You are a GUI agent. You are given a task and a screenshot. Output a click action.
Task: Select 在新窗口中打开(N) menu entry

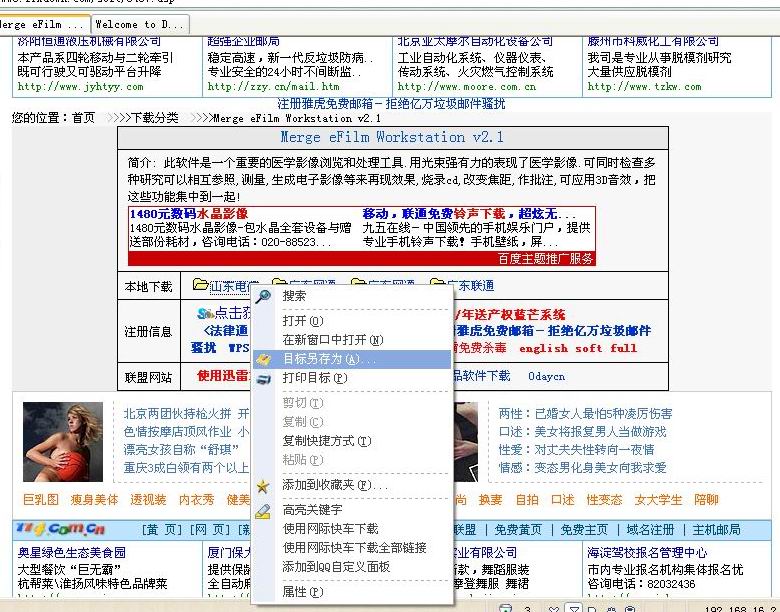pyautogui.click(x=352, y=340)
